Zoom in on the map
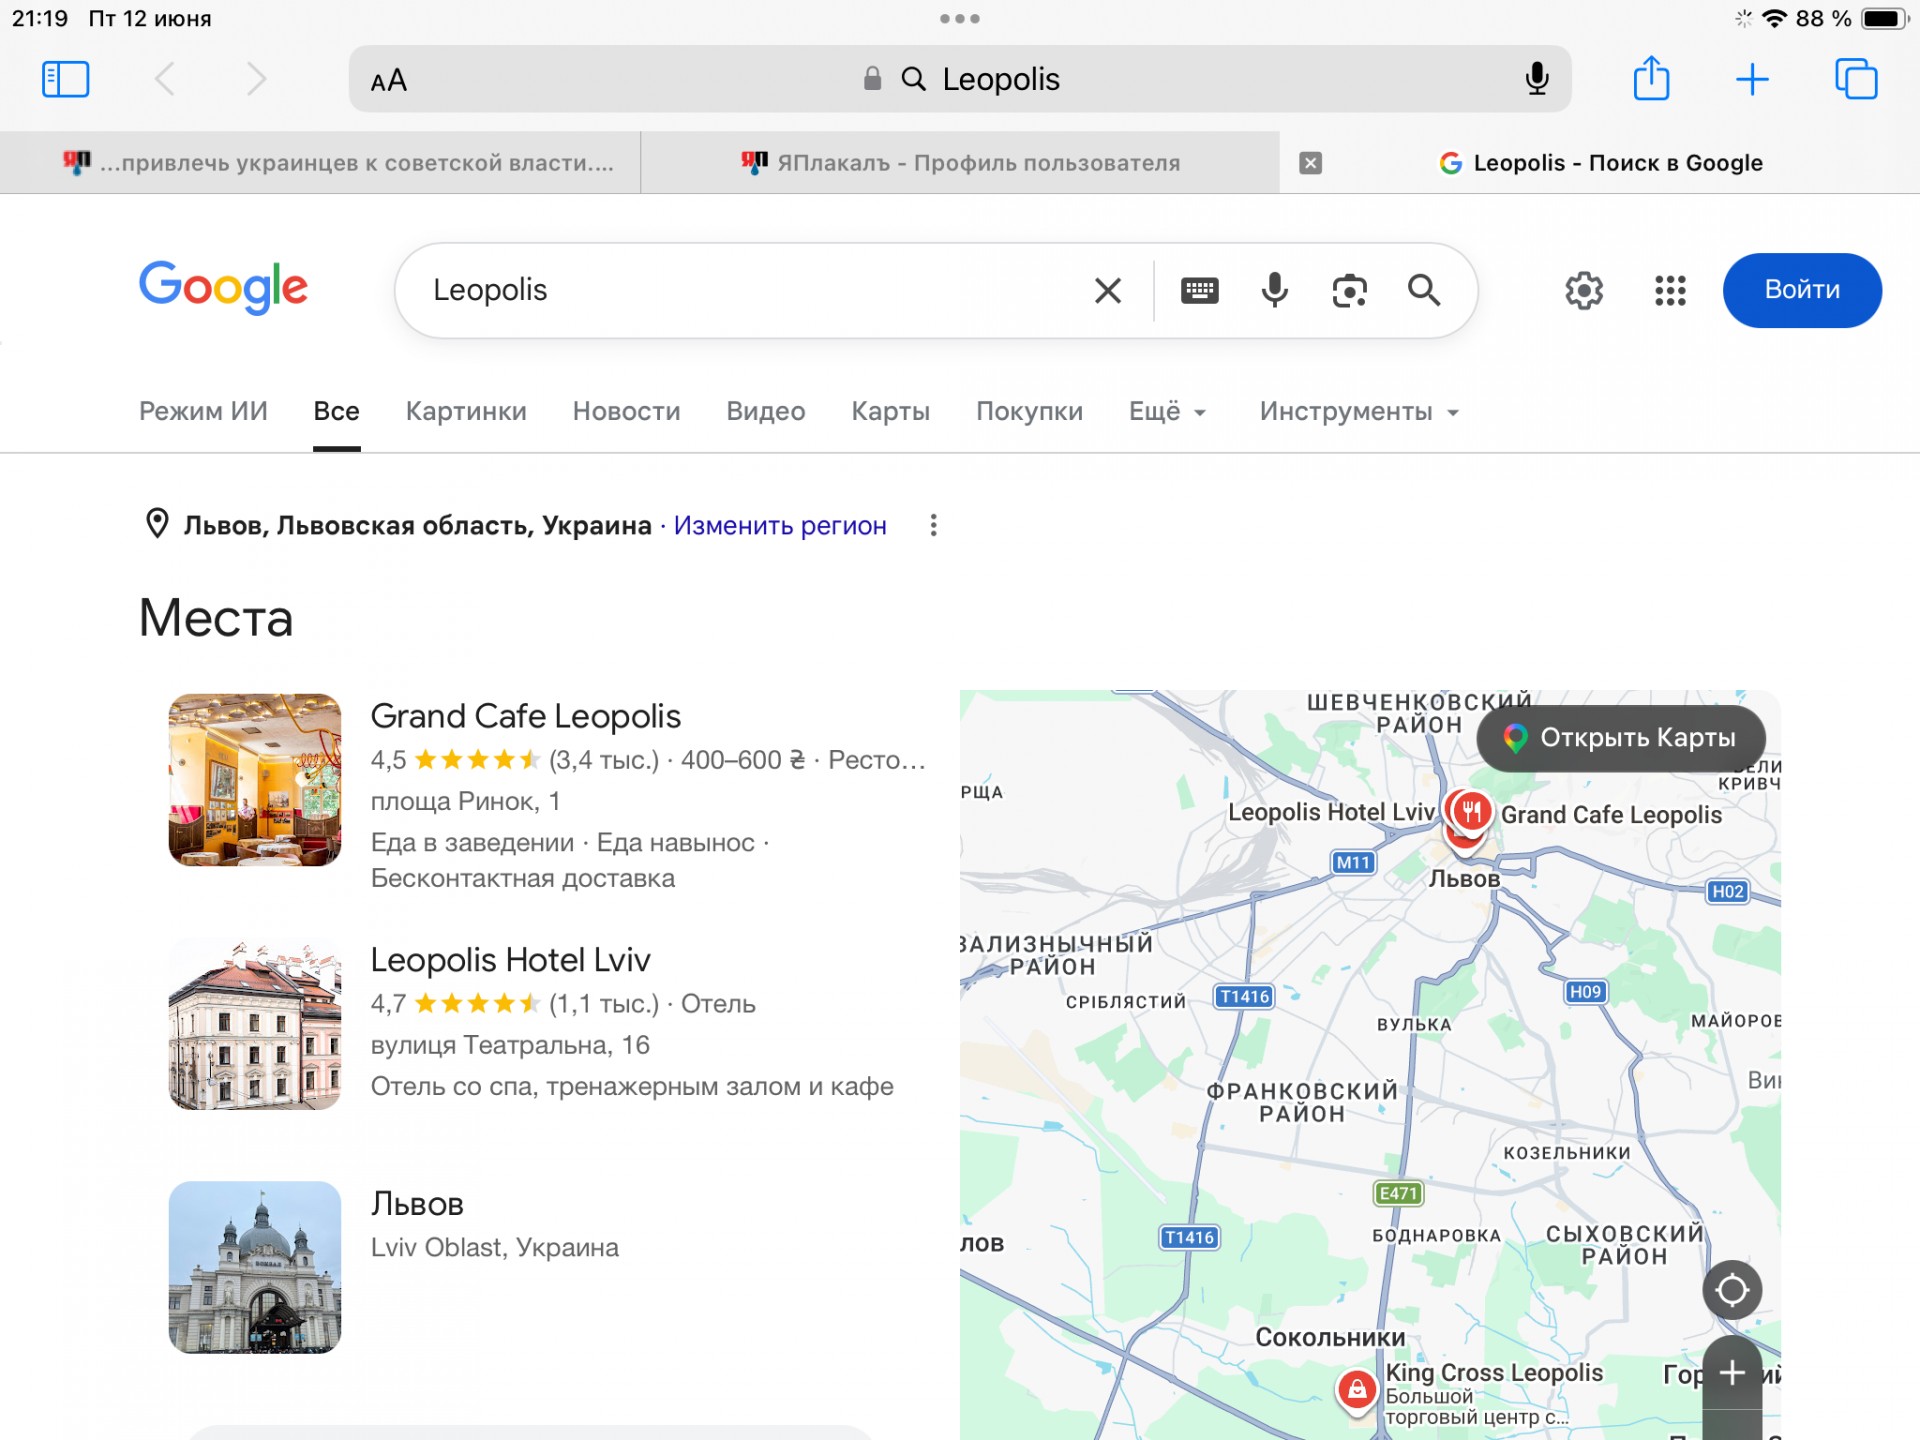This screenshot has height=1440, width=1920. 1732,1373
